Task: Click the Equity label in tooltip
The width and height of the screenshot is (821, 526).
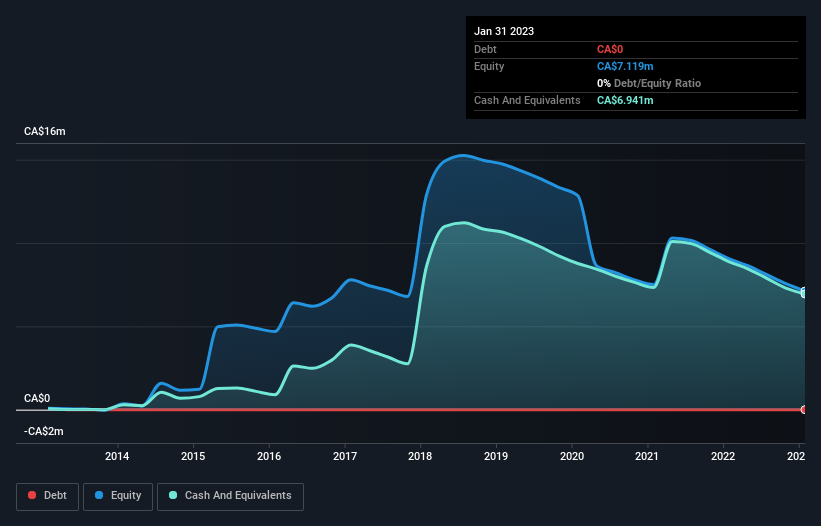Action: coord(489,66)
